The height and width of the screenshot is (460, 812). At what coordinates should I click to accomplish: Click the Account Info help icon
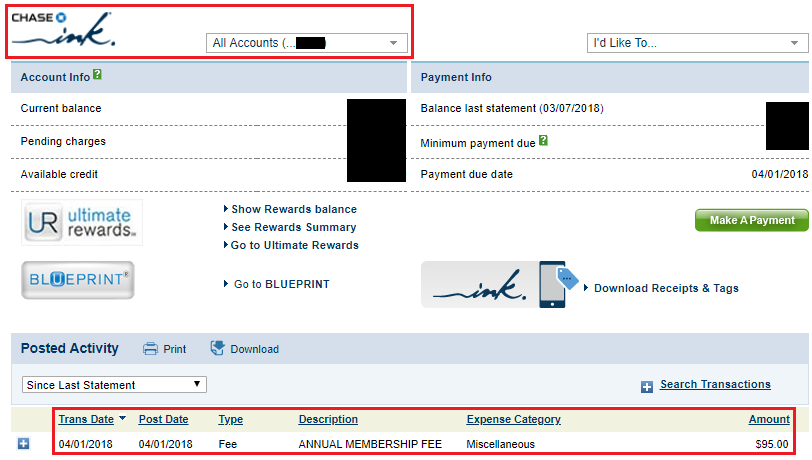tap(97, 75)
